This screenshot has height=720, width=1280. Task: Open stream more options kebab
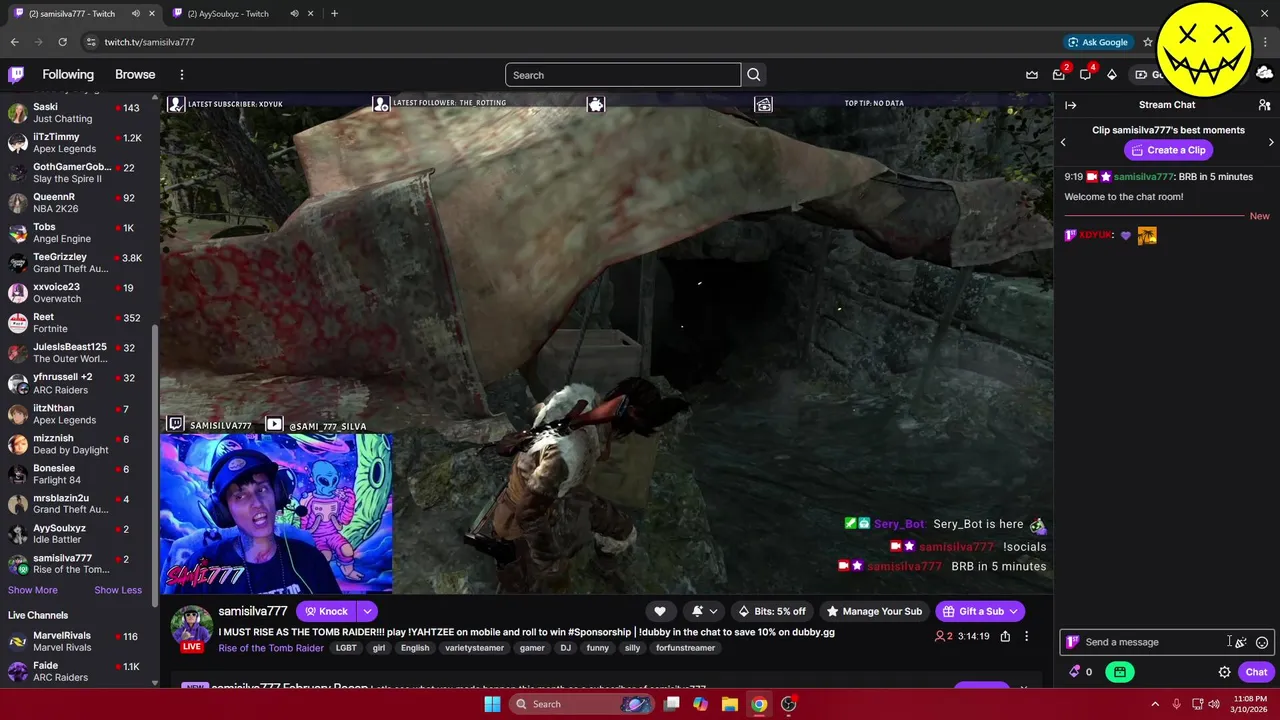pos(1026,636)
